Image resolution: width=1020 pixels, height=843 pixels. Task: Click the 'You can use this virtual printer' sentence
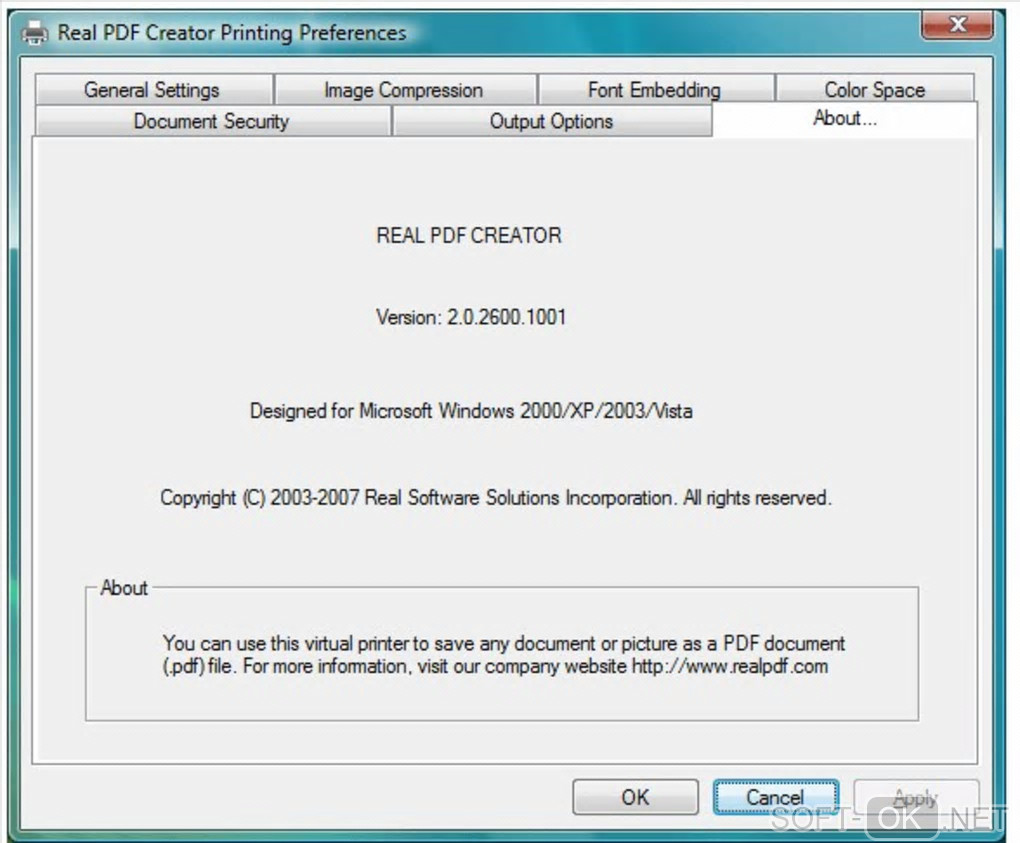[503, 655]
